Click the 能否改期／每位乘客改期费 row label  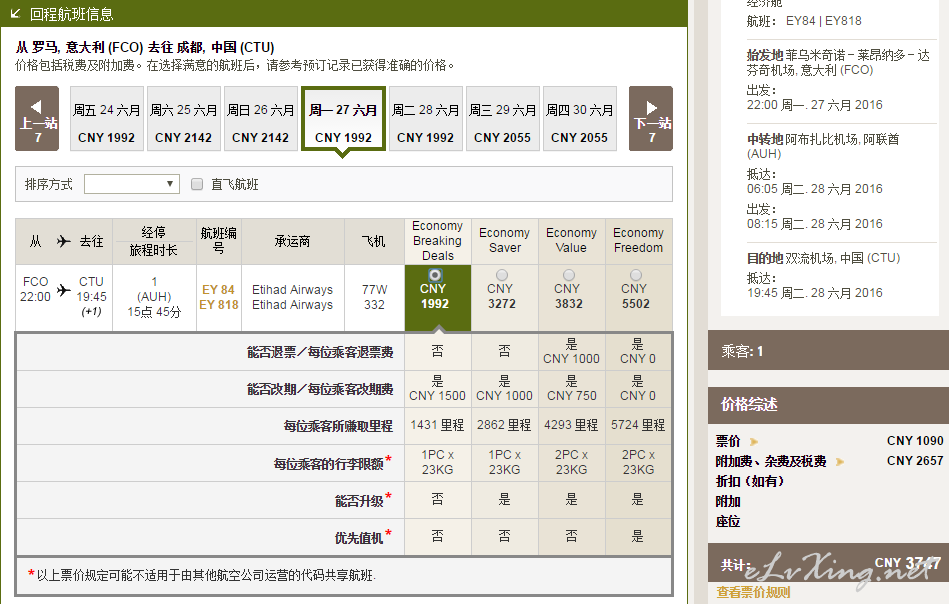coord(320,389)
